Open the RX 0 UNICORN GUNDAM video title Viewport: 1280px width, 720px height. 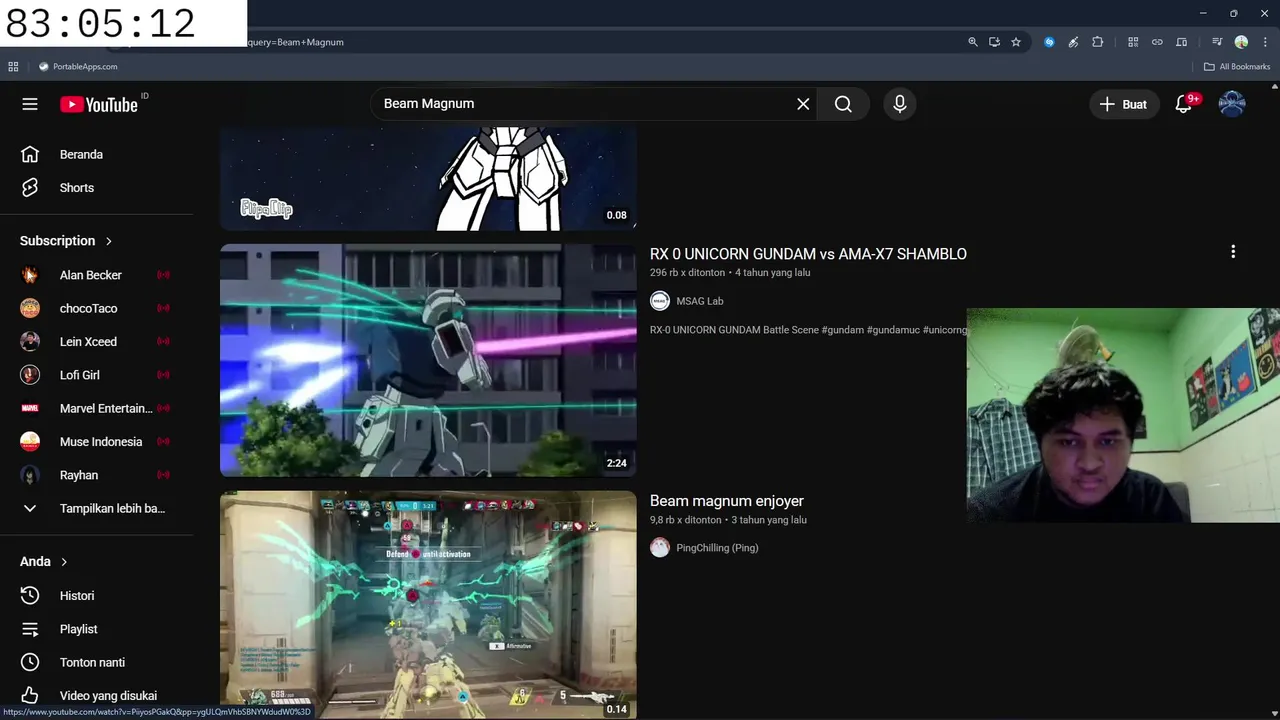(x=808, y=254)
